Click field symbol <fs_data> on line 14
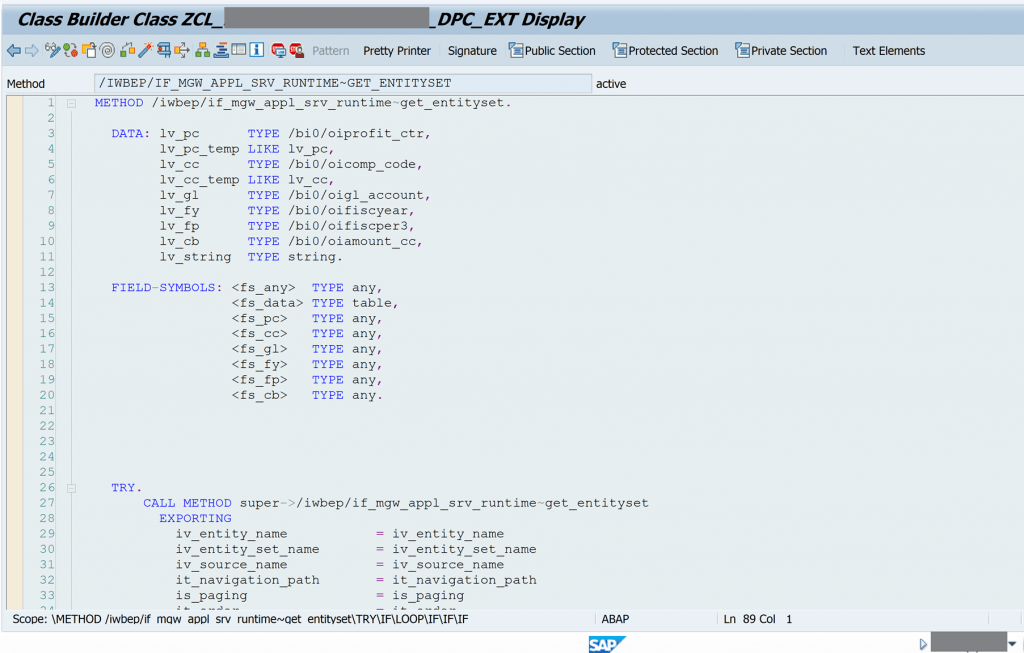 [267, 303]
